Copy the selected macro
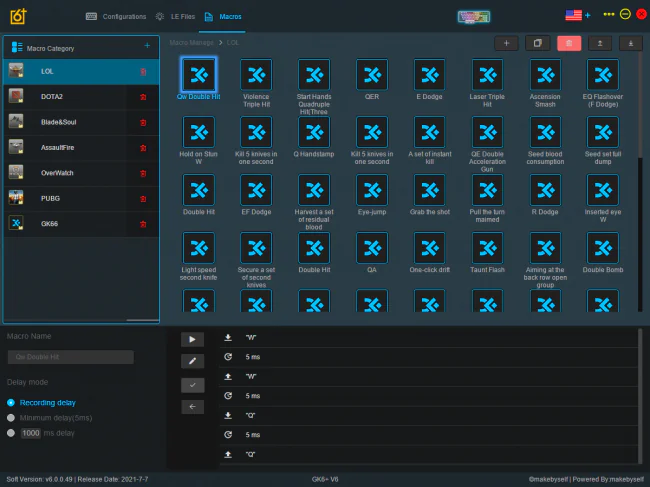 coord(538,43)
